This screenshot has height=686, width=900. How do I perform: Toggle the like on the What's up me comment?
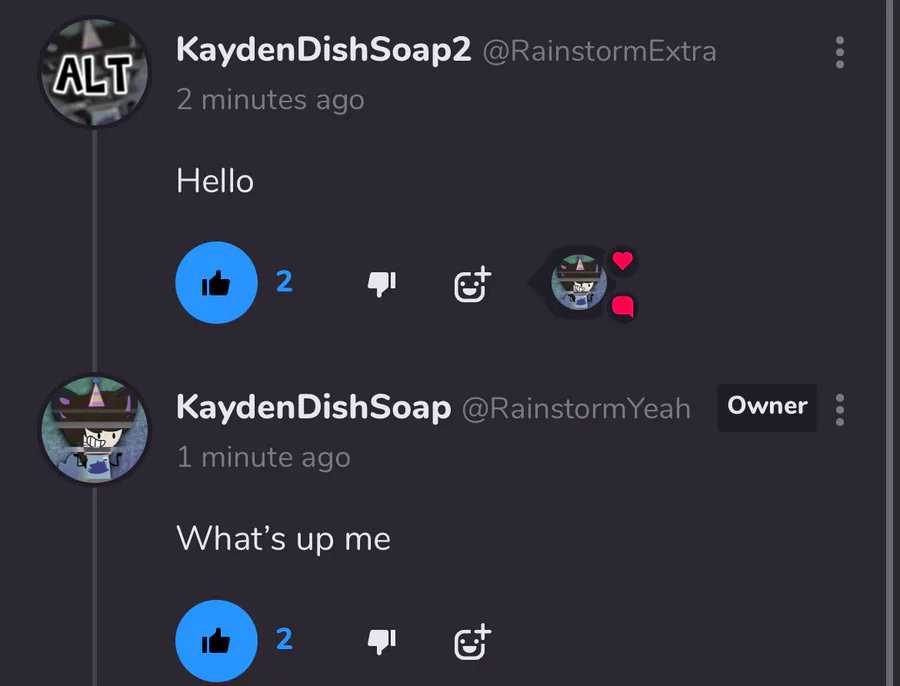coord(216,641)
